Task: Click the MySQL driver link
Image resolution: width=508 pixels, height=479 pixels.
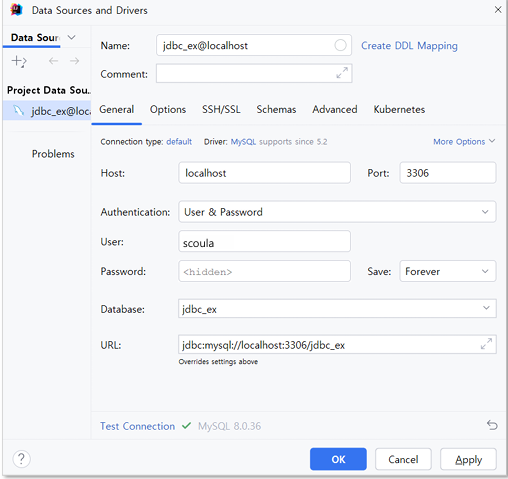Action: tap(243, 142)
